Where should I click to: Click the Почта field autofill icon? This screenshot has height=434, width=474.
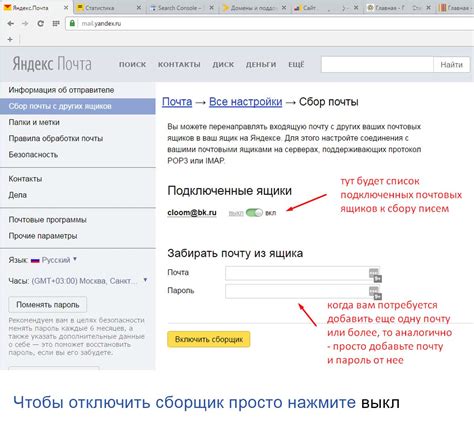point(375,275)
